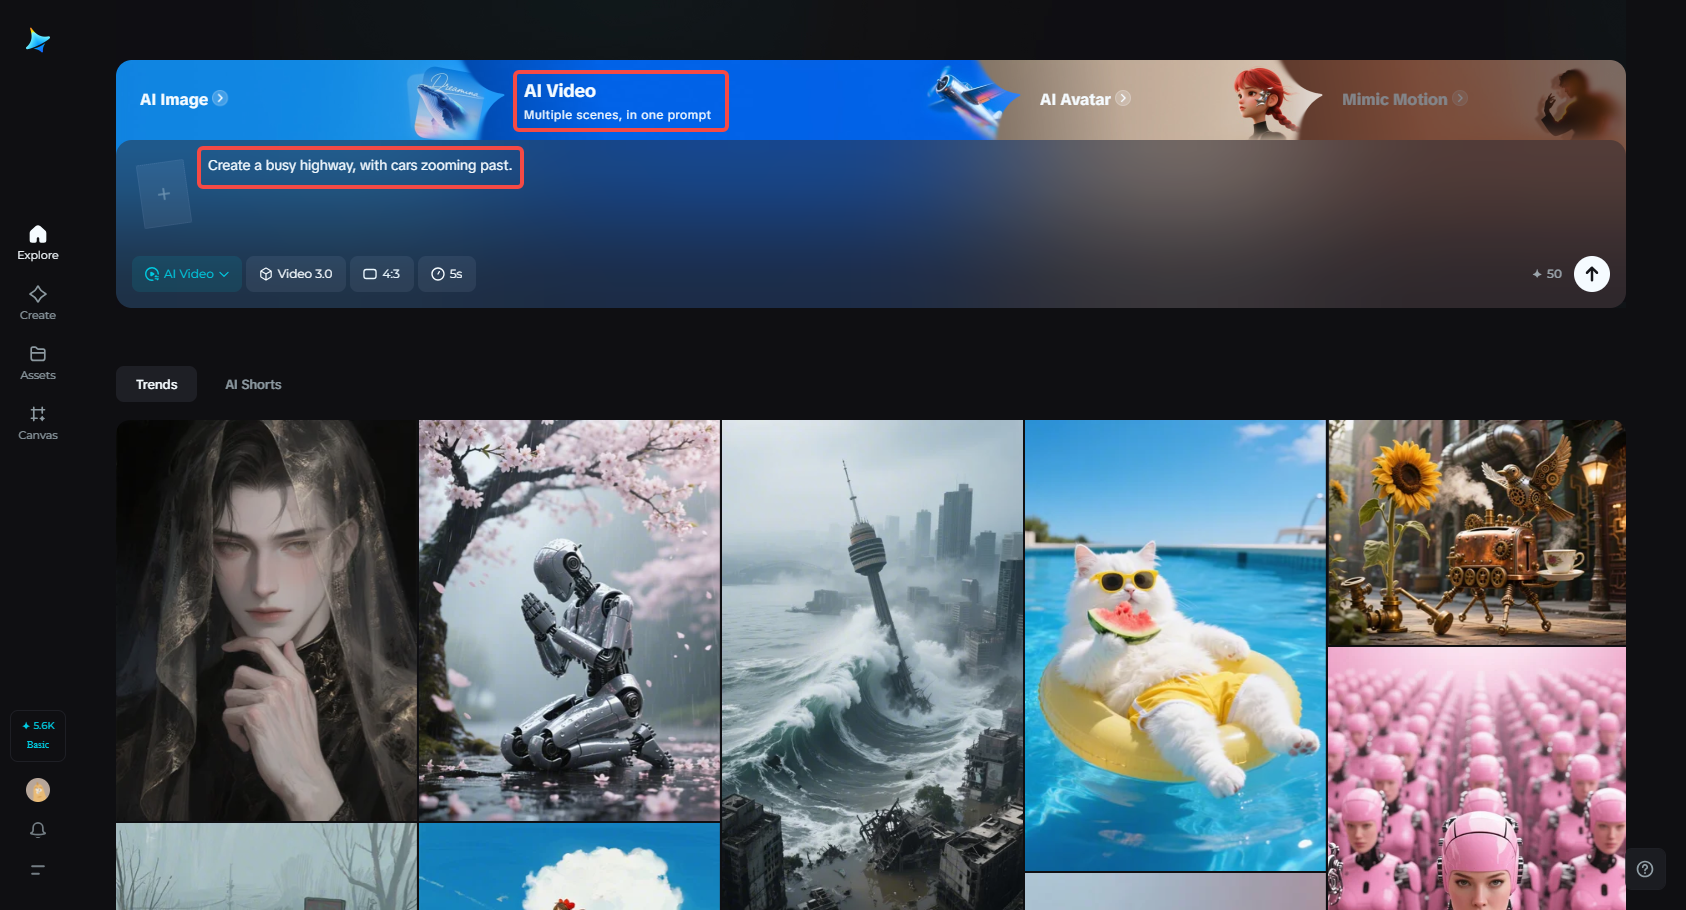Open the user profile avatar
The image size is (1686, 910).
click(x=38, y=790)
